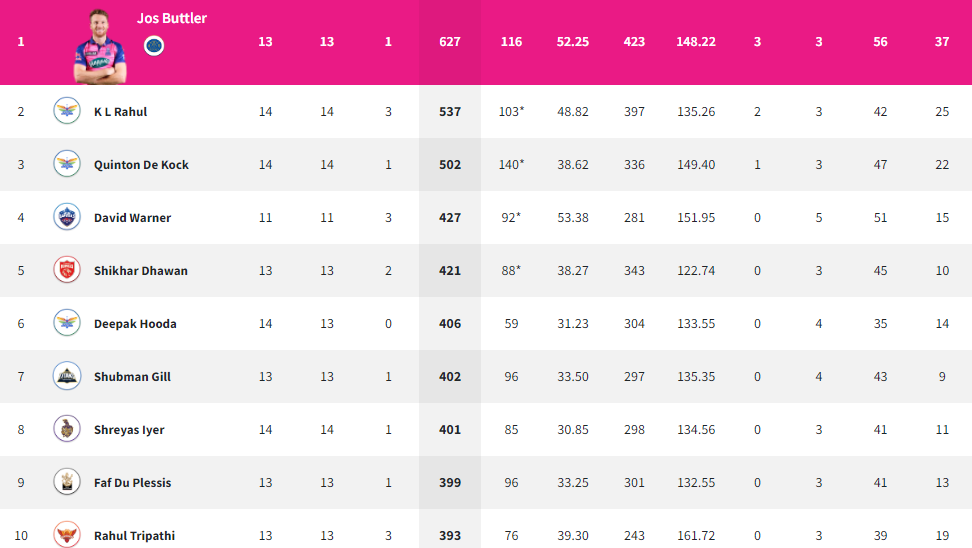The height and width of the screenshot is (548, 972).
Task: Click the Gujarat Titans logo beside Shubman Gill
Action: 67,376
